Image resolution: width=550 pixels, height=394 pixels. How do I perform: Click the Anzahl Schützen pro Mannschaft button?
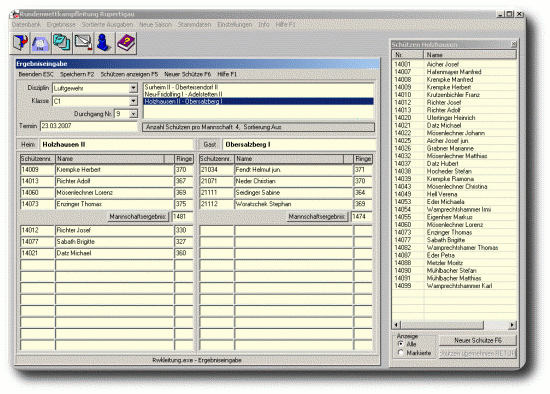coord(259,127)
